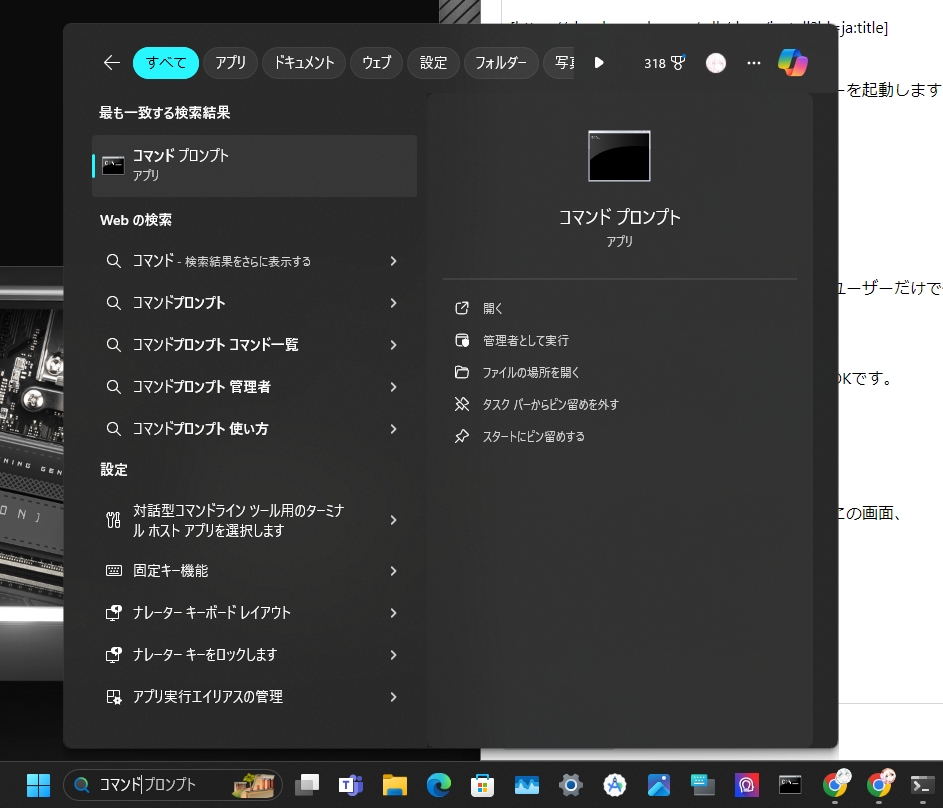Switch to the ドキュメント filter tab
Image resolution: width=943 pixels, height=808 pixels.
tap(304, 63)
